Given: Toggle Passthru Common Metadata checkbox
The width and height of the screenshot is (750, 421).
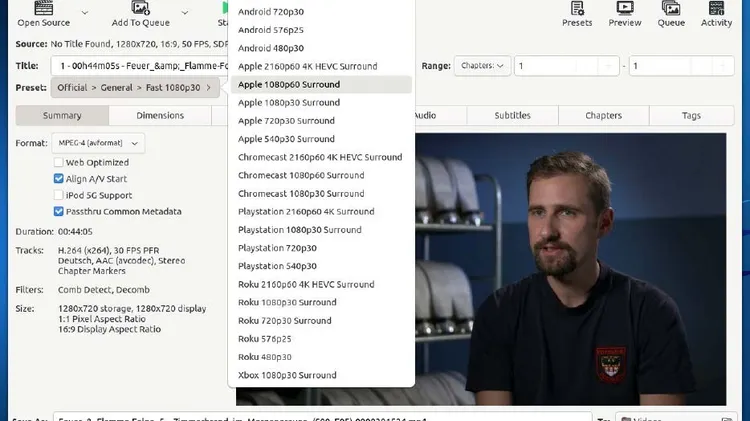Looking at the screenshot, I should (58, 211).
